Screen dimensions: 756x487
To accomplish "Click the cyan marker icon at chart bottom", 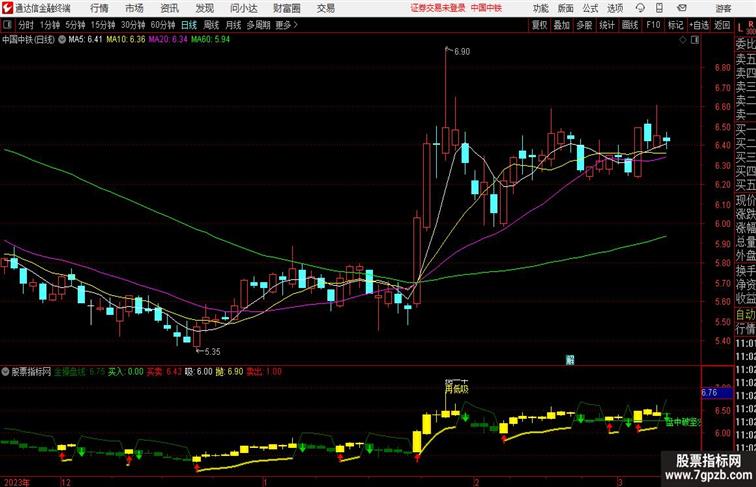I will coord(570,360).
